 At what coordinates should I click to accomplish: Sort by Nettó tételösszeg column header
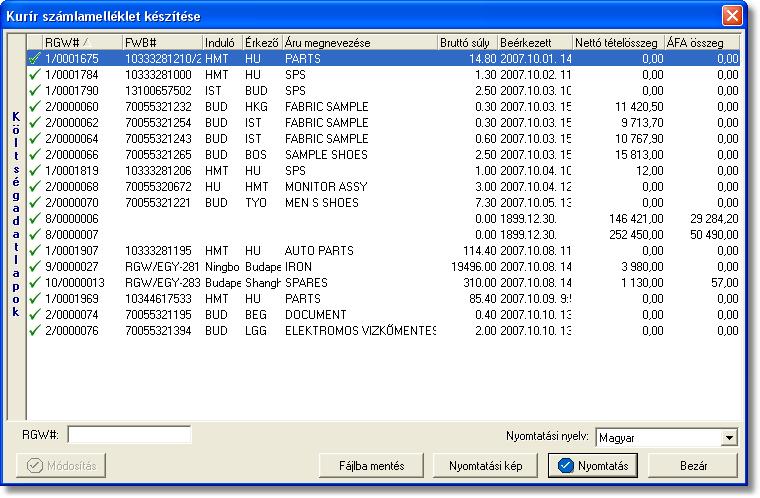[618, 43]
